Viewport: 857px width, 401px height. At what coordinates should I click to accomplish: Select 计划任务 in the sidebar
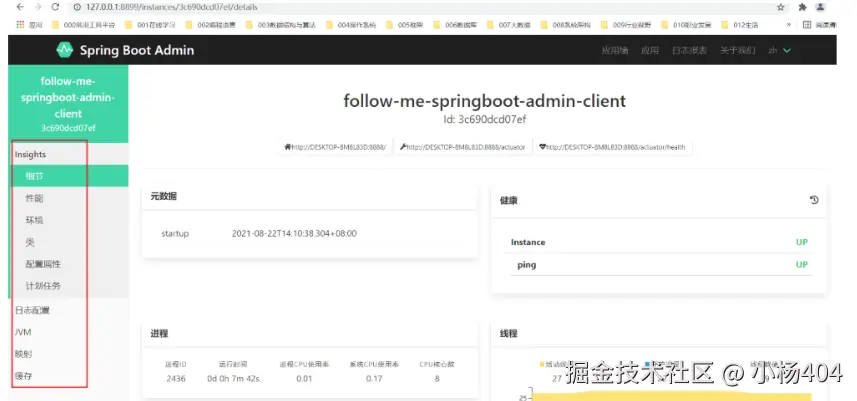68,286
